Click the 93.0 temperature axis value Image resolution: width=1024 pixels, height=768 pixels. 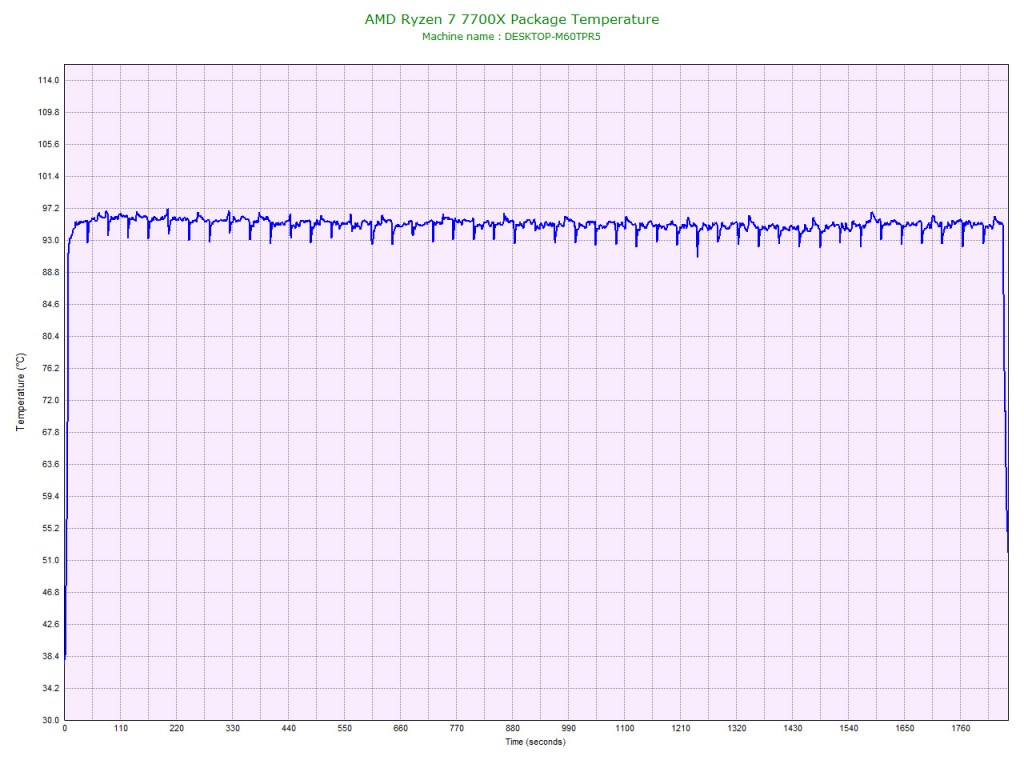[x=48, y=240]
